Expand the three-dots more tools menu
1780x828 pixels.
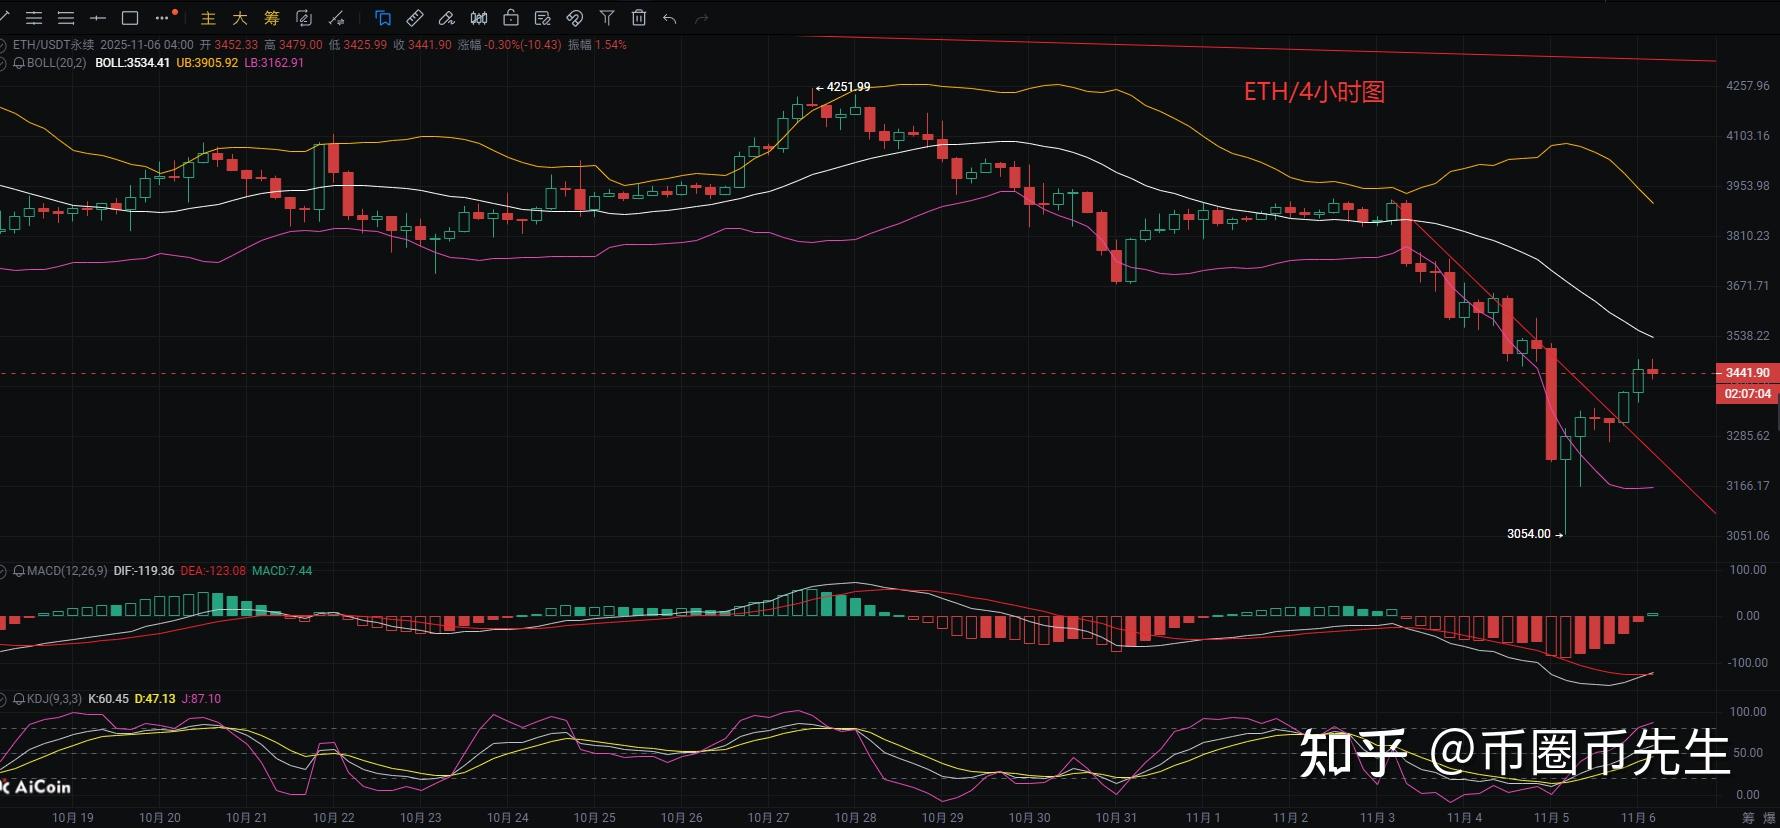pos(163,18)
